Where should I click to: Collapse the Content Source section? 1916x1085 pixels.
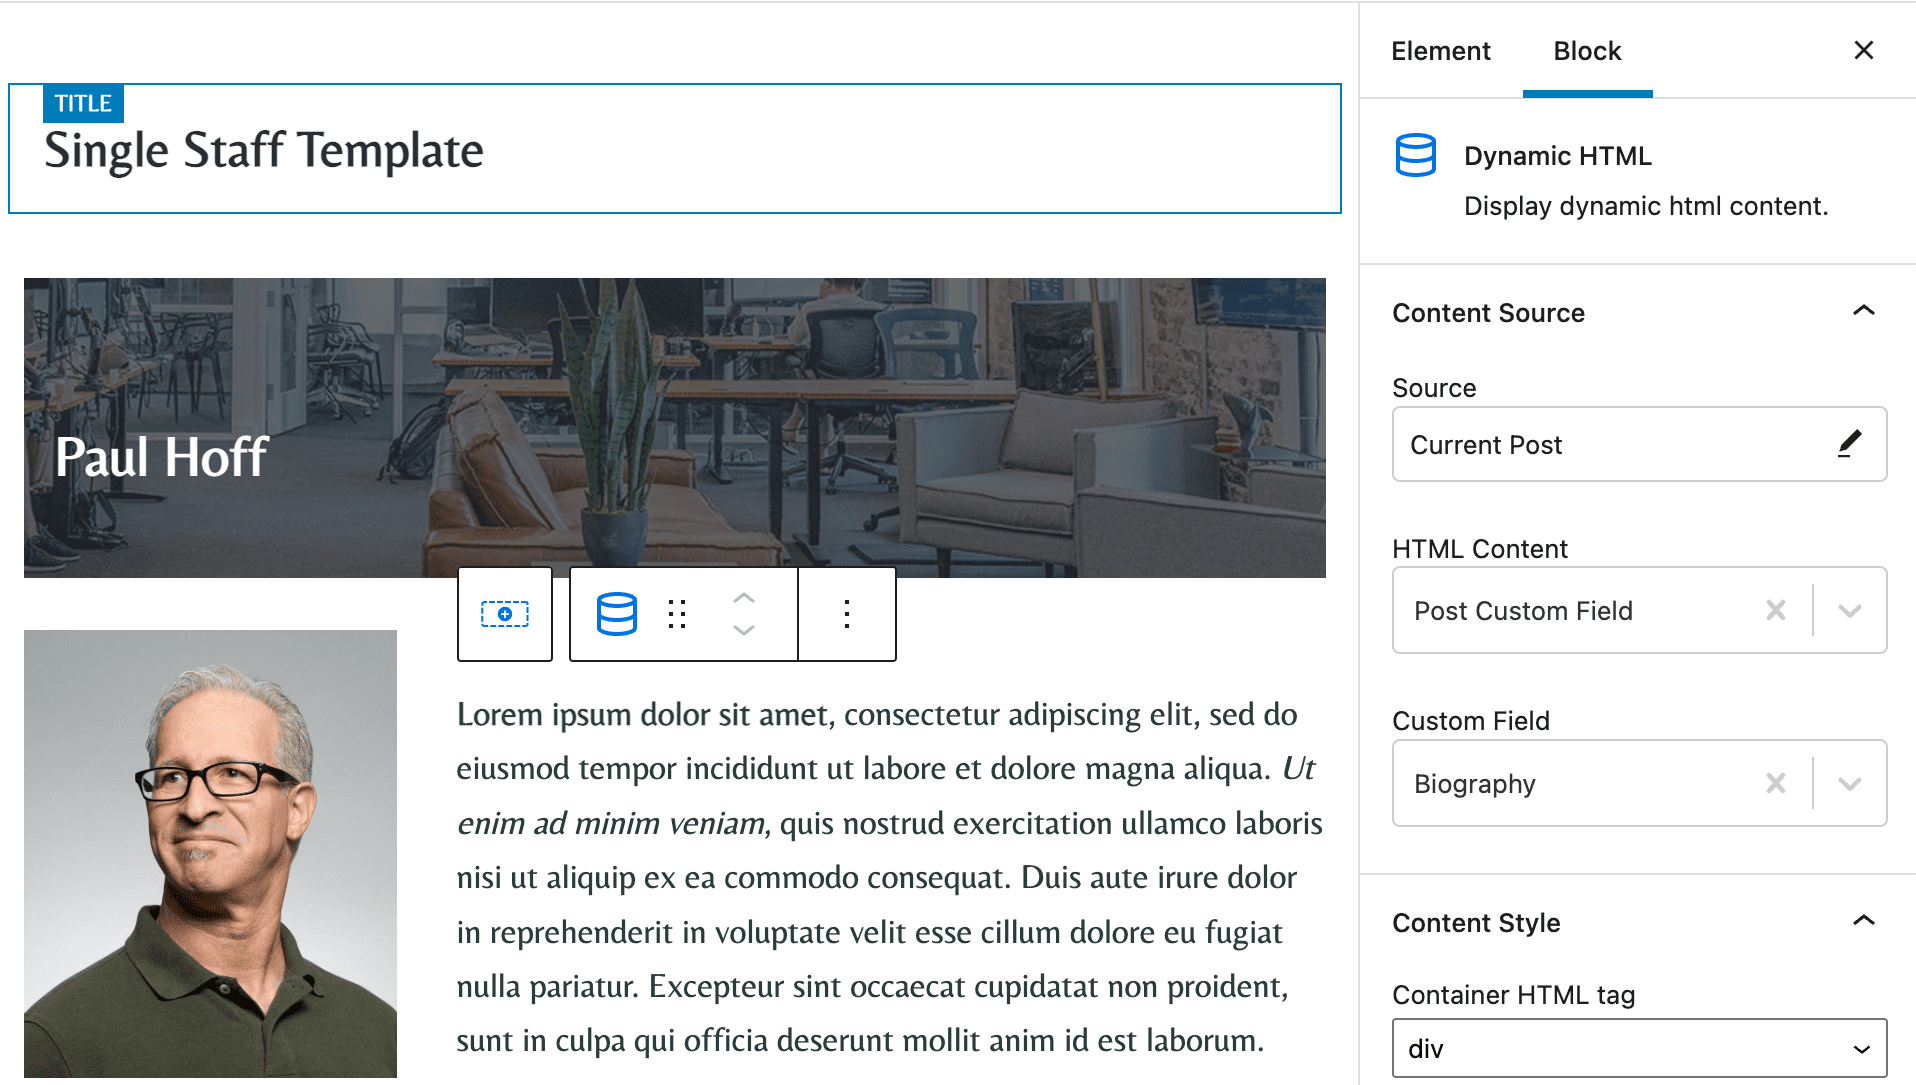click(x=1864, y=311)
